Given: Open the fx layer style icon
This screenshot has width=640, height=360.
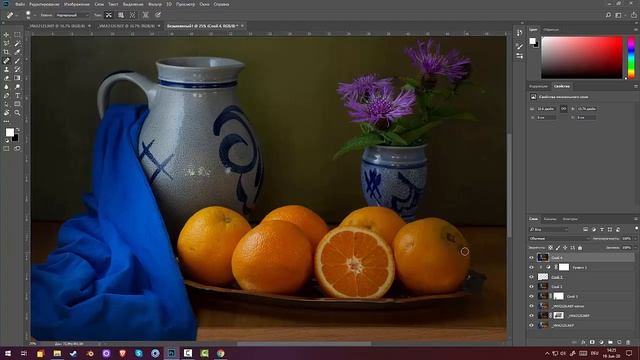Looking at the screenshot, I should (x=583, y=342).
